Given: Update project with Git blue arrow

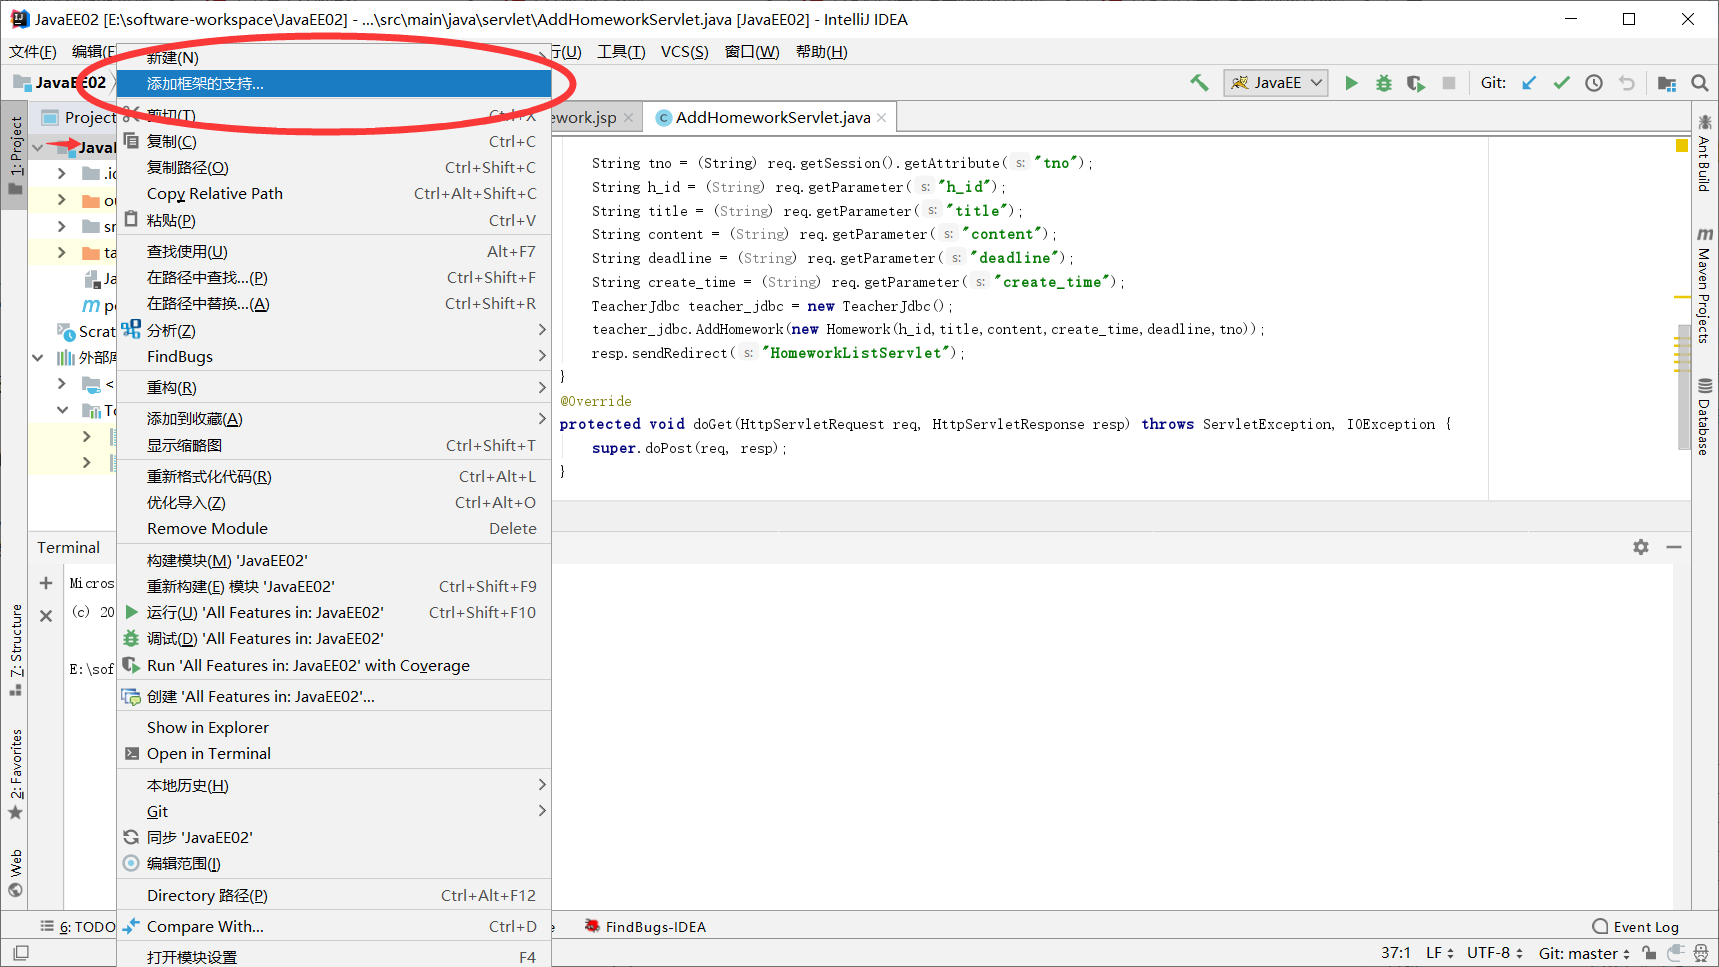Looking at the screenshot, I should click(x=1529, y=83).
